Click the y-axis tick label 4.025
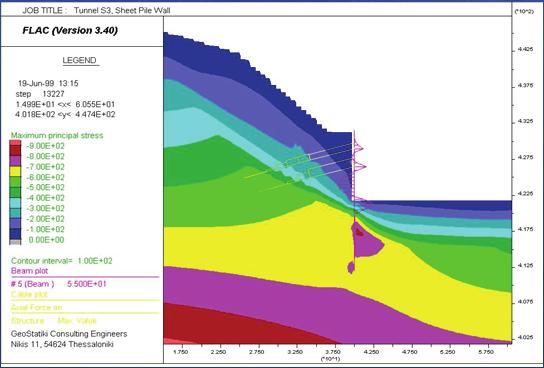Image resolution: width=544 pixels, height=368 pixels. (x=525, y=337)
